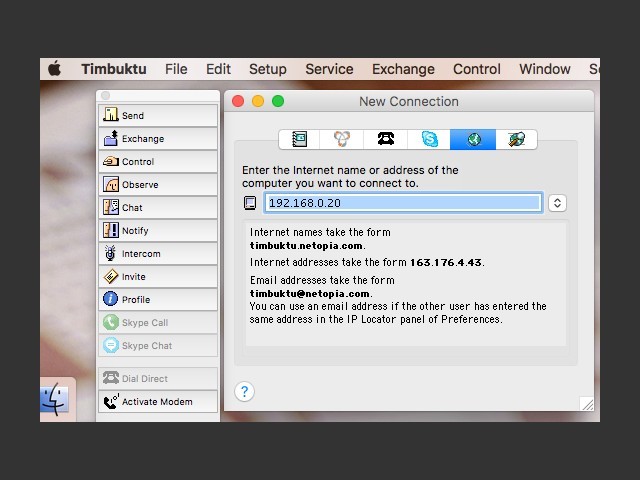Select the TCP/IP globe tab
Viewport: 640px width, 480px height.
pos(473,140)
